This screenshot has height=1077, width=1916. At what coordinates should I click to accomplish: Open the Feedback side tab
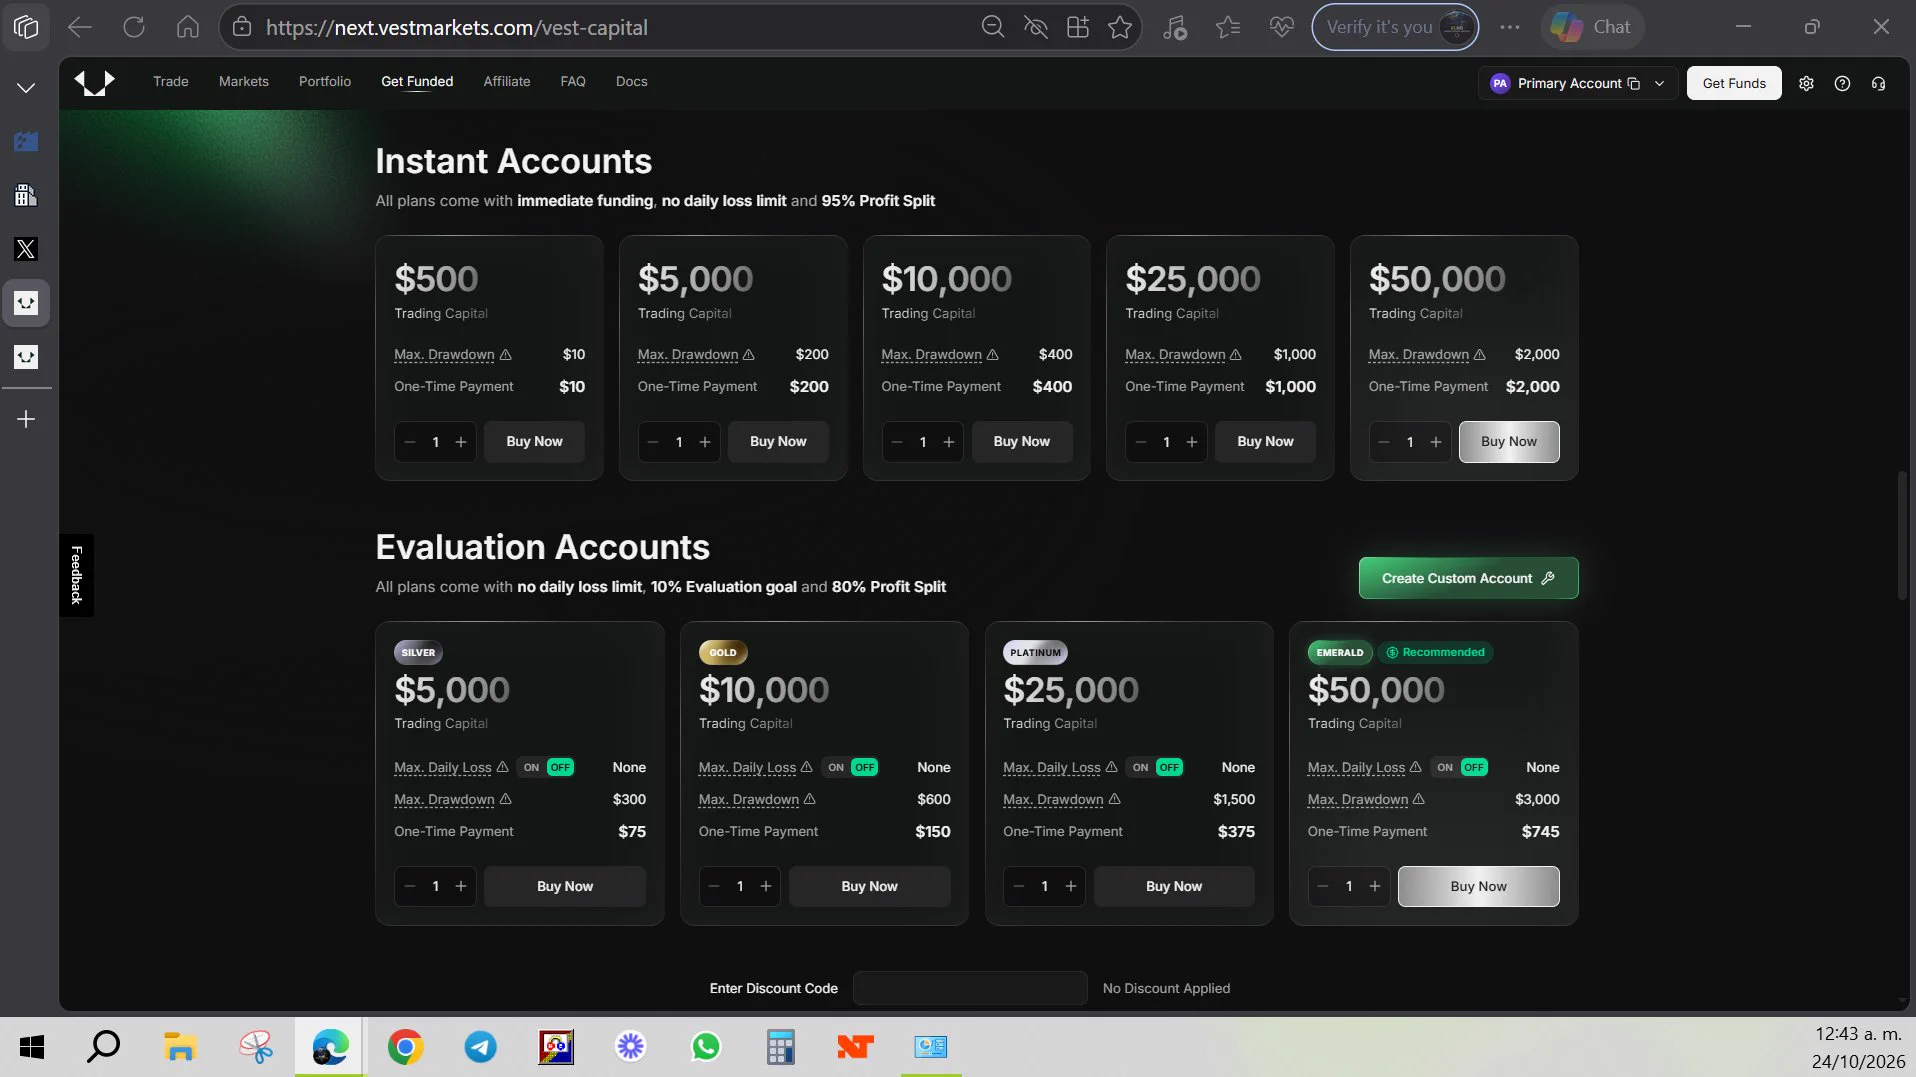(x=76, y=575)
